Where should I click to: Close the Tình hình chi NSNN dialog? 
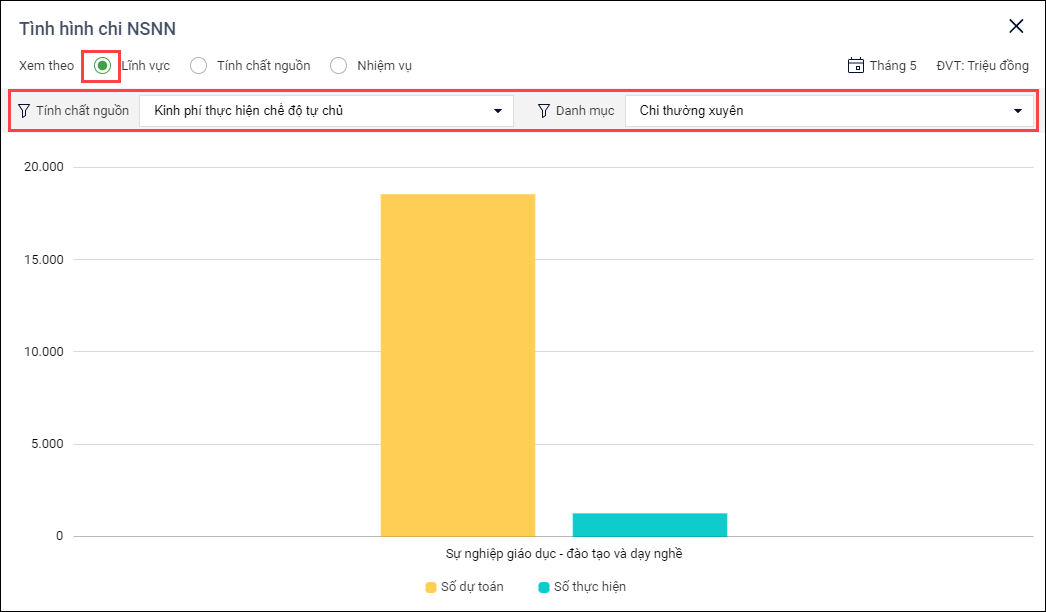point(1016,27)
